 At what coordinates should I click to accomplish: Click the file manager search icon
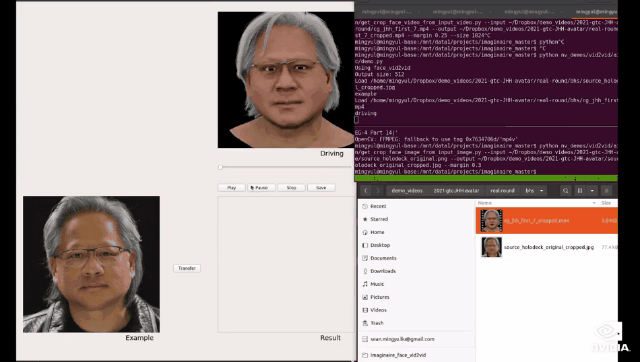coord(565,191)
